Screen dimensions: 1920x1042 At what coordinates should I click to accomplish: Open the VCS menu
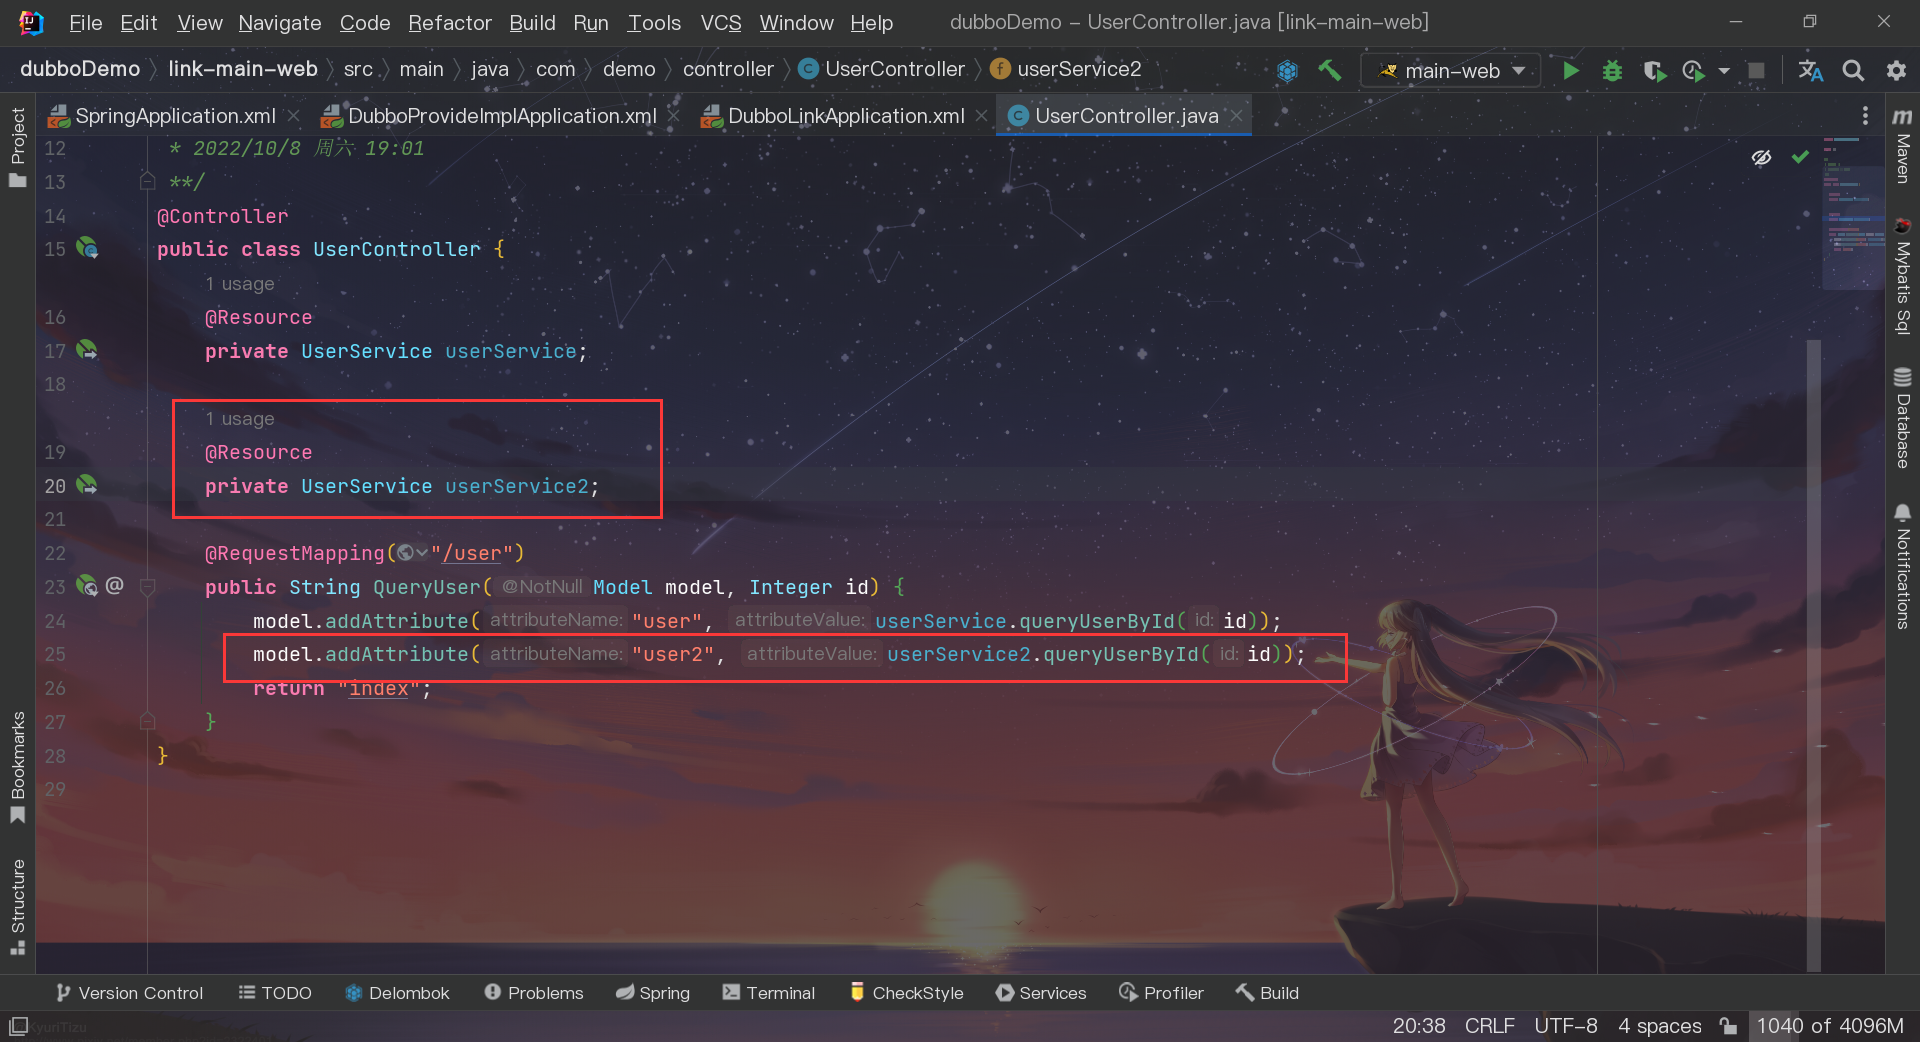coord(720,22)
